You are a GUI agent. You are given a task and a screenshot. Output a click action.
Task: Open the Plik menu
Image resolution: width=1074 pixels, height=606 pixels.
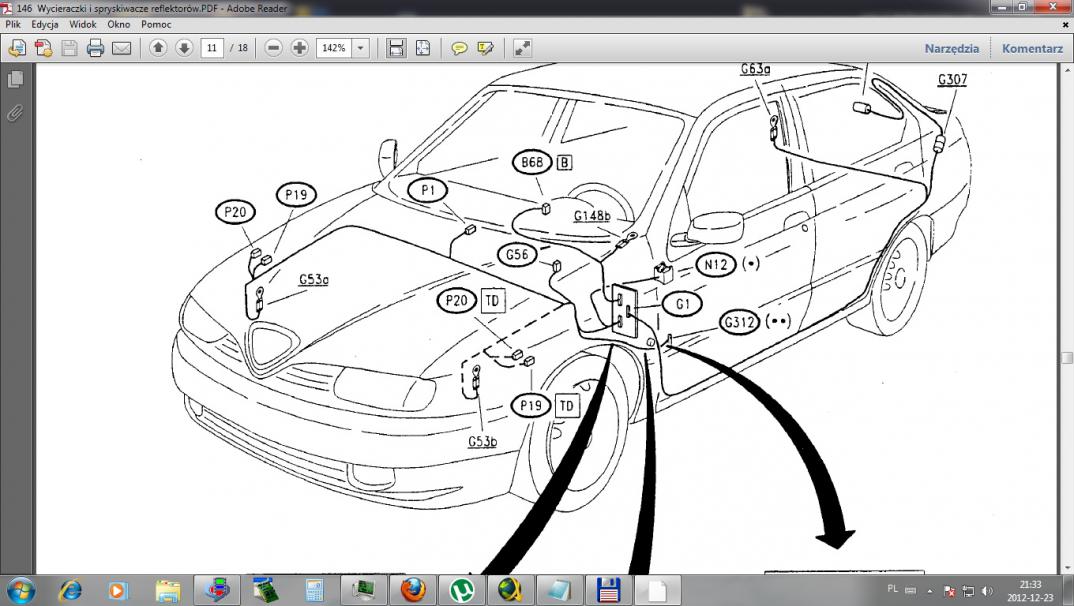(14, 24)
